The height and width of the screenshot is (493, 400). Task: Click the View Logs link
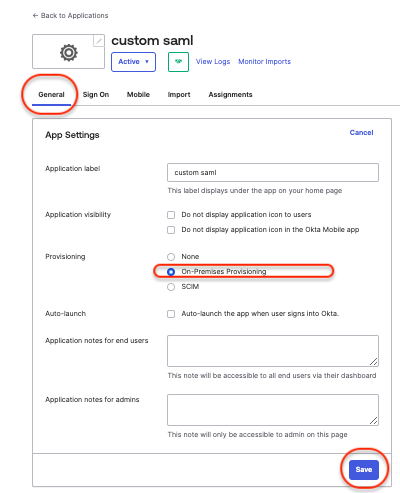click(213, 62)
